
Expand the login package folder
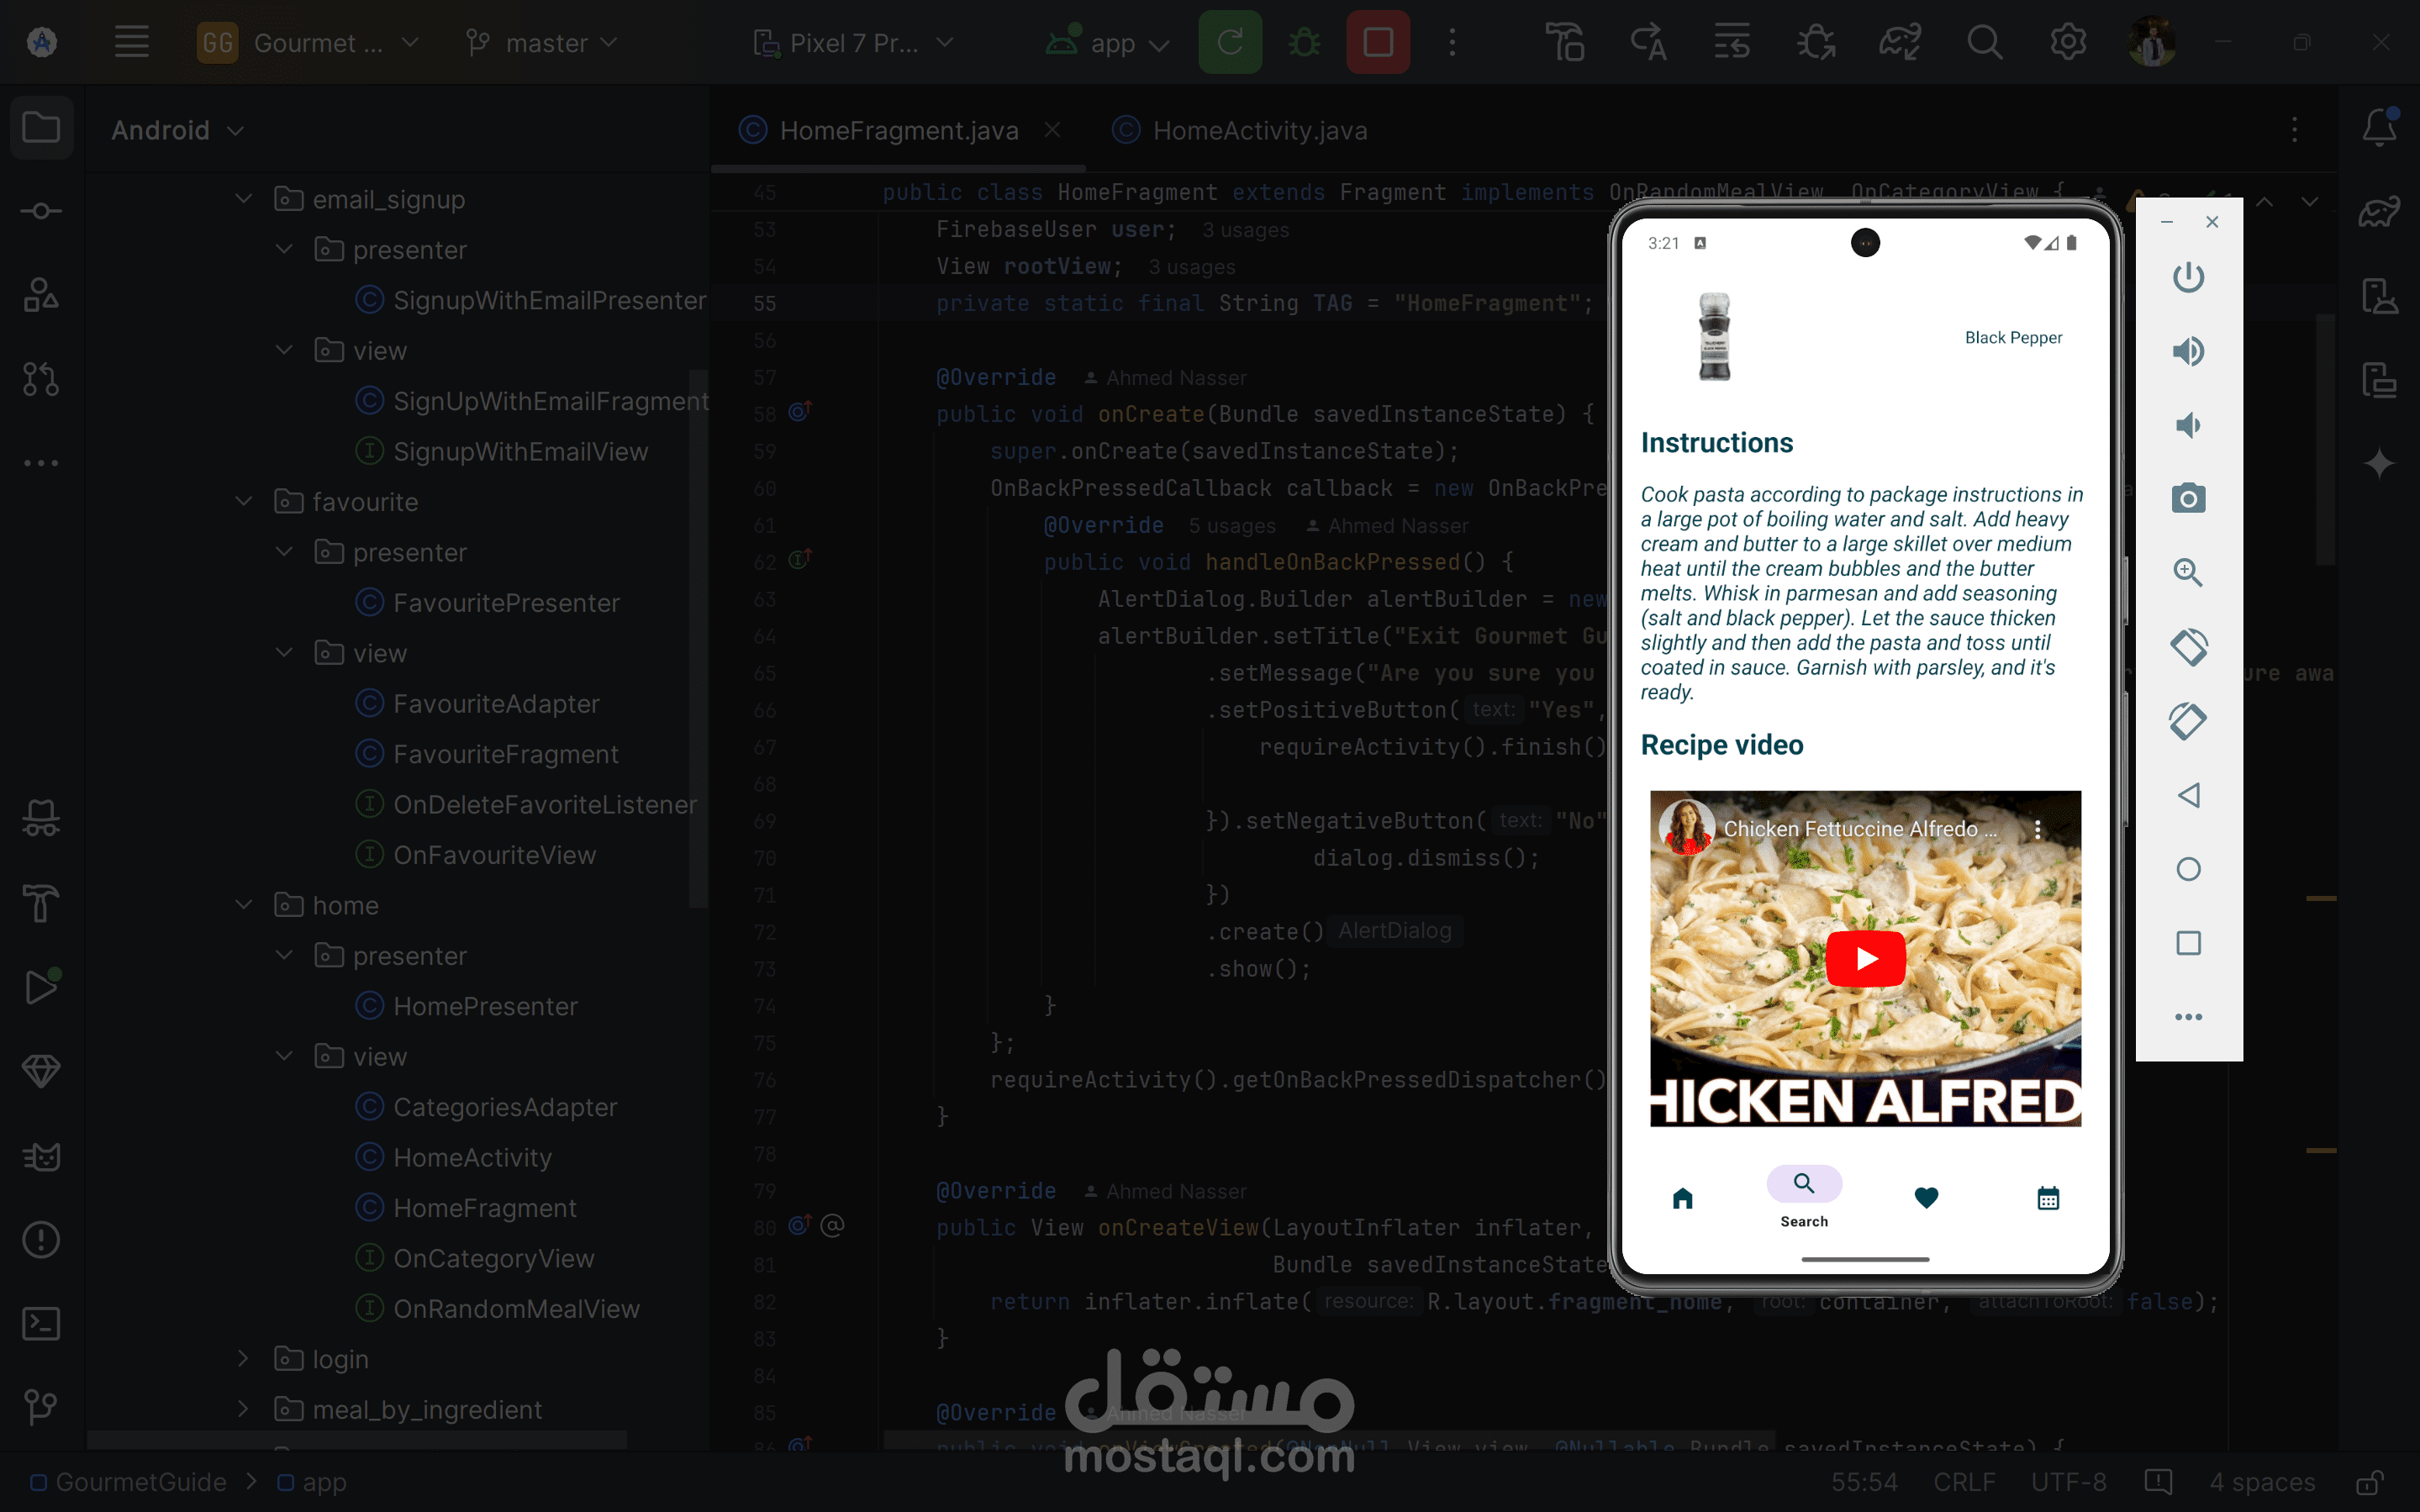point(244,1359)
